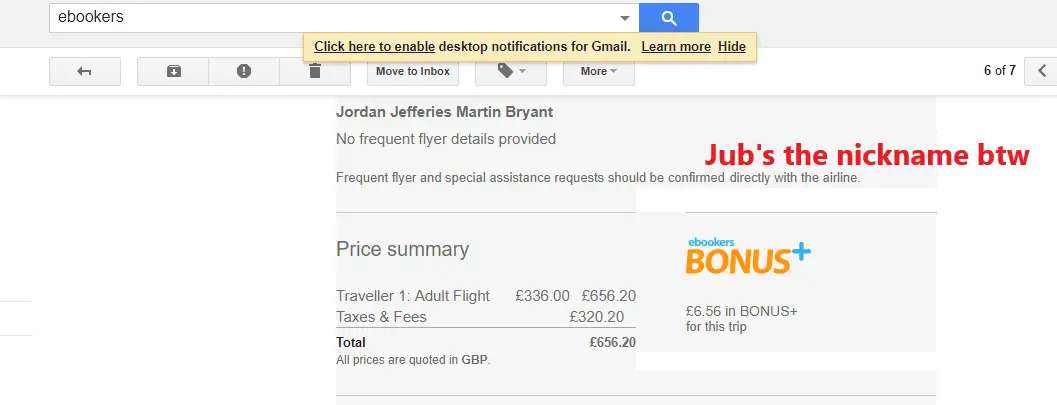Delete the email with the trash icon
The image size is (1057, 405).
pyautogui.click(x=315, y=71)
